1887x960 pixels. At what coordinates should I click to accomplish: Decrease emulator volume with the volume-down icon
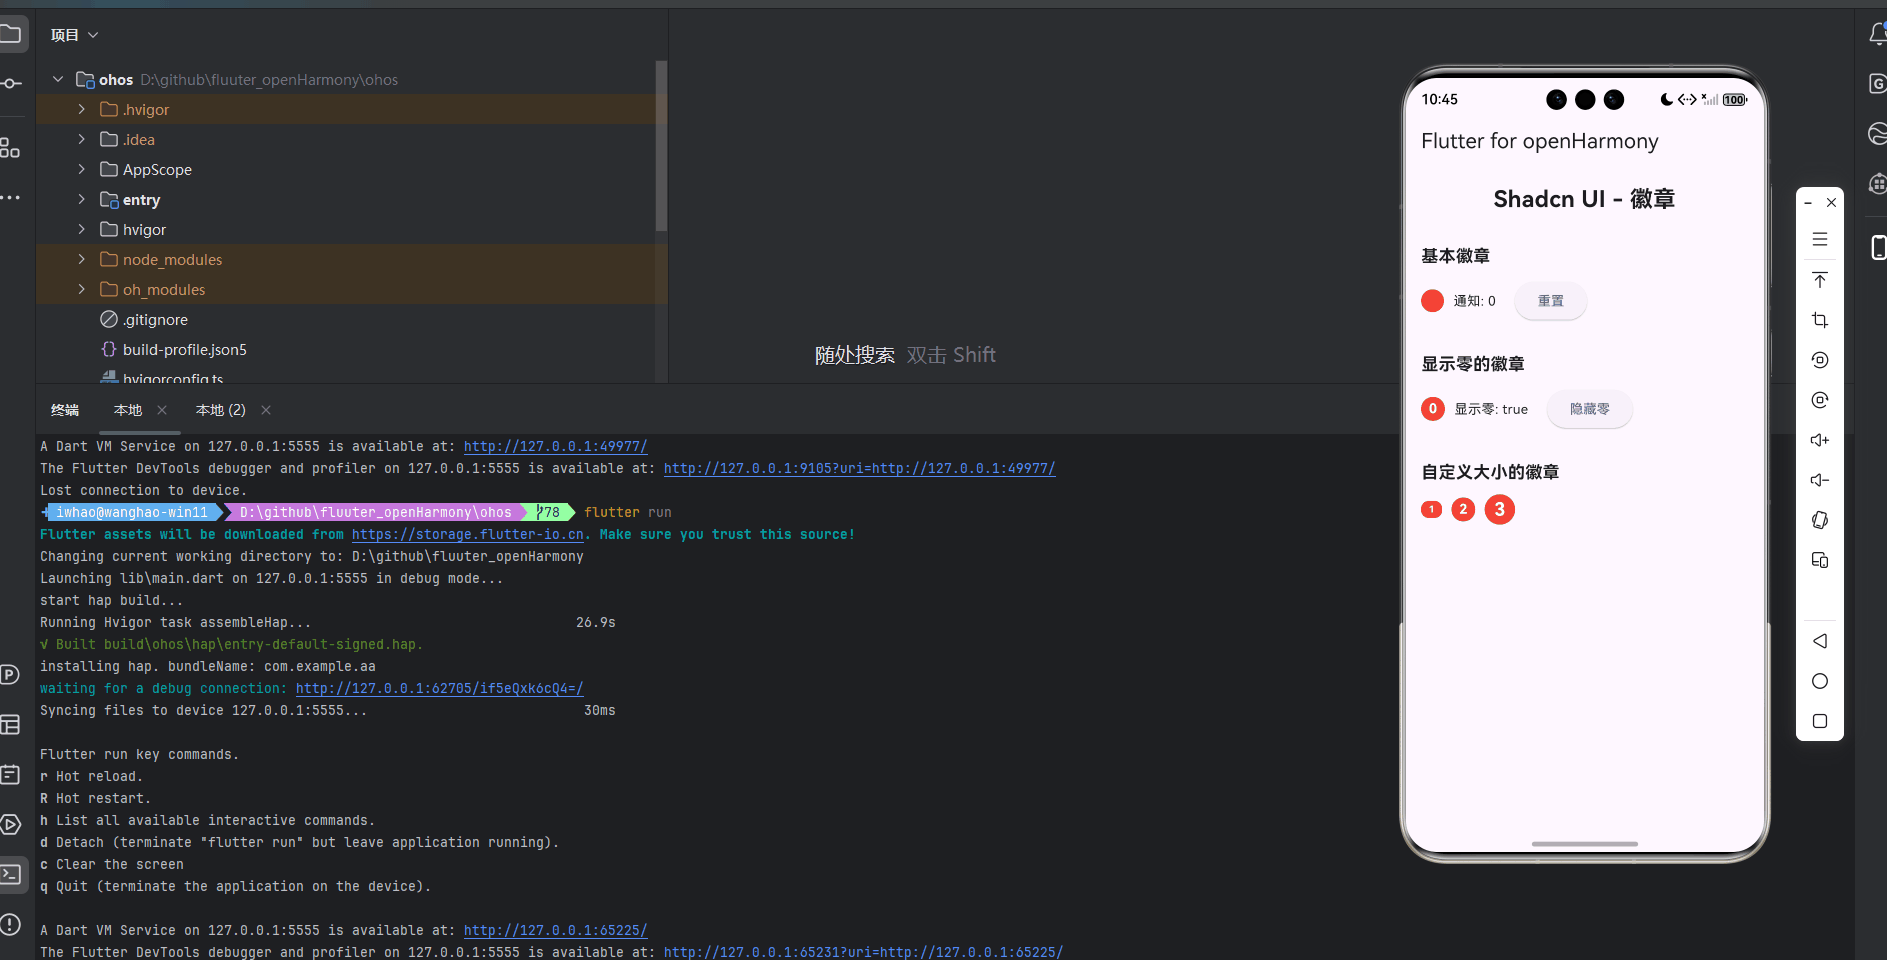click(1820, 480)
